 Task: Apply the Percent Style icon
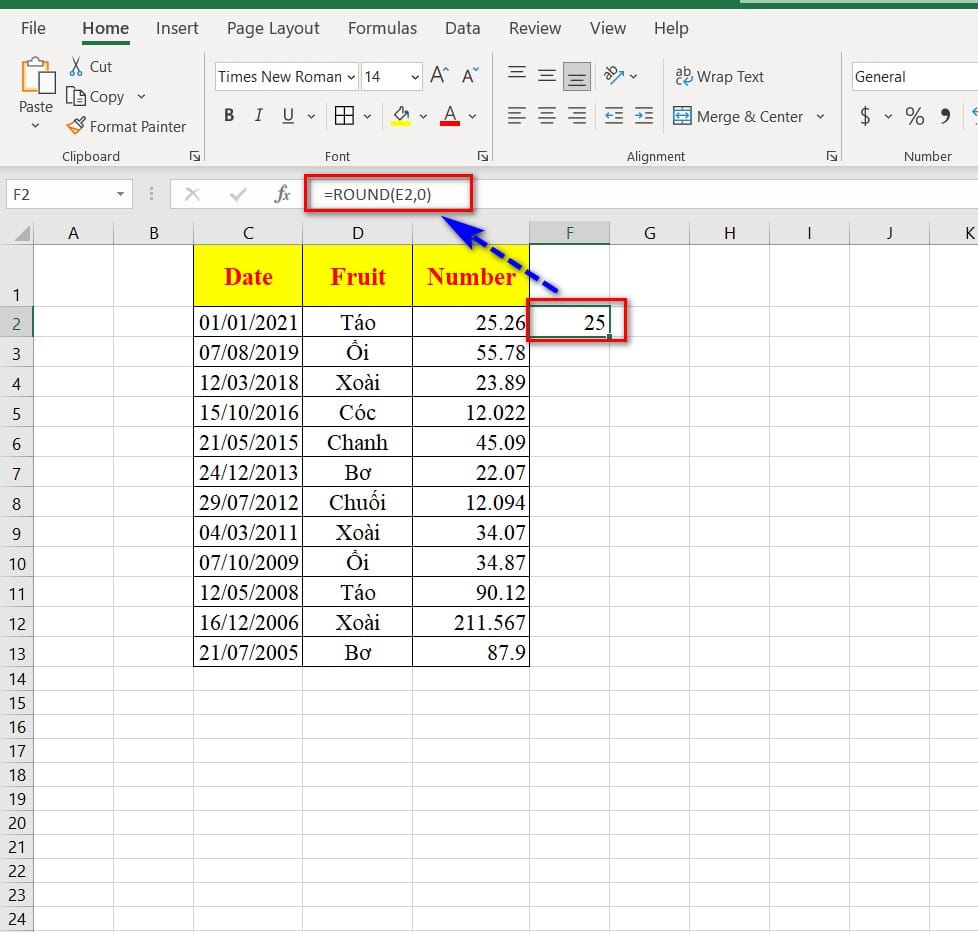point(914,115)
